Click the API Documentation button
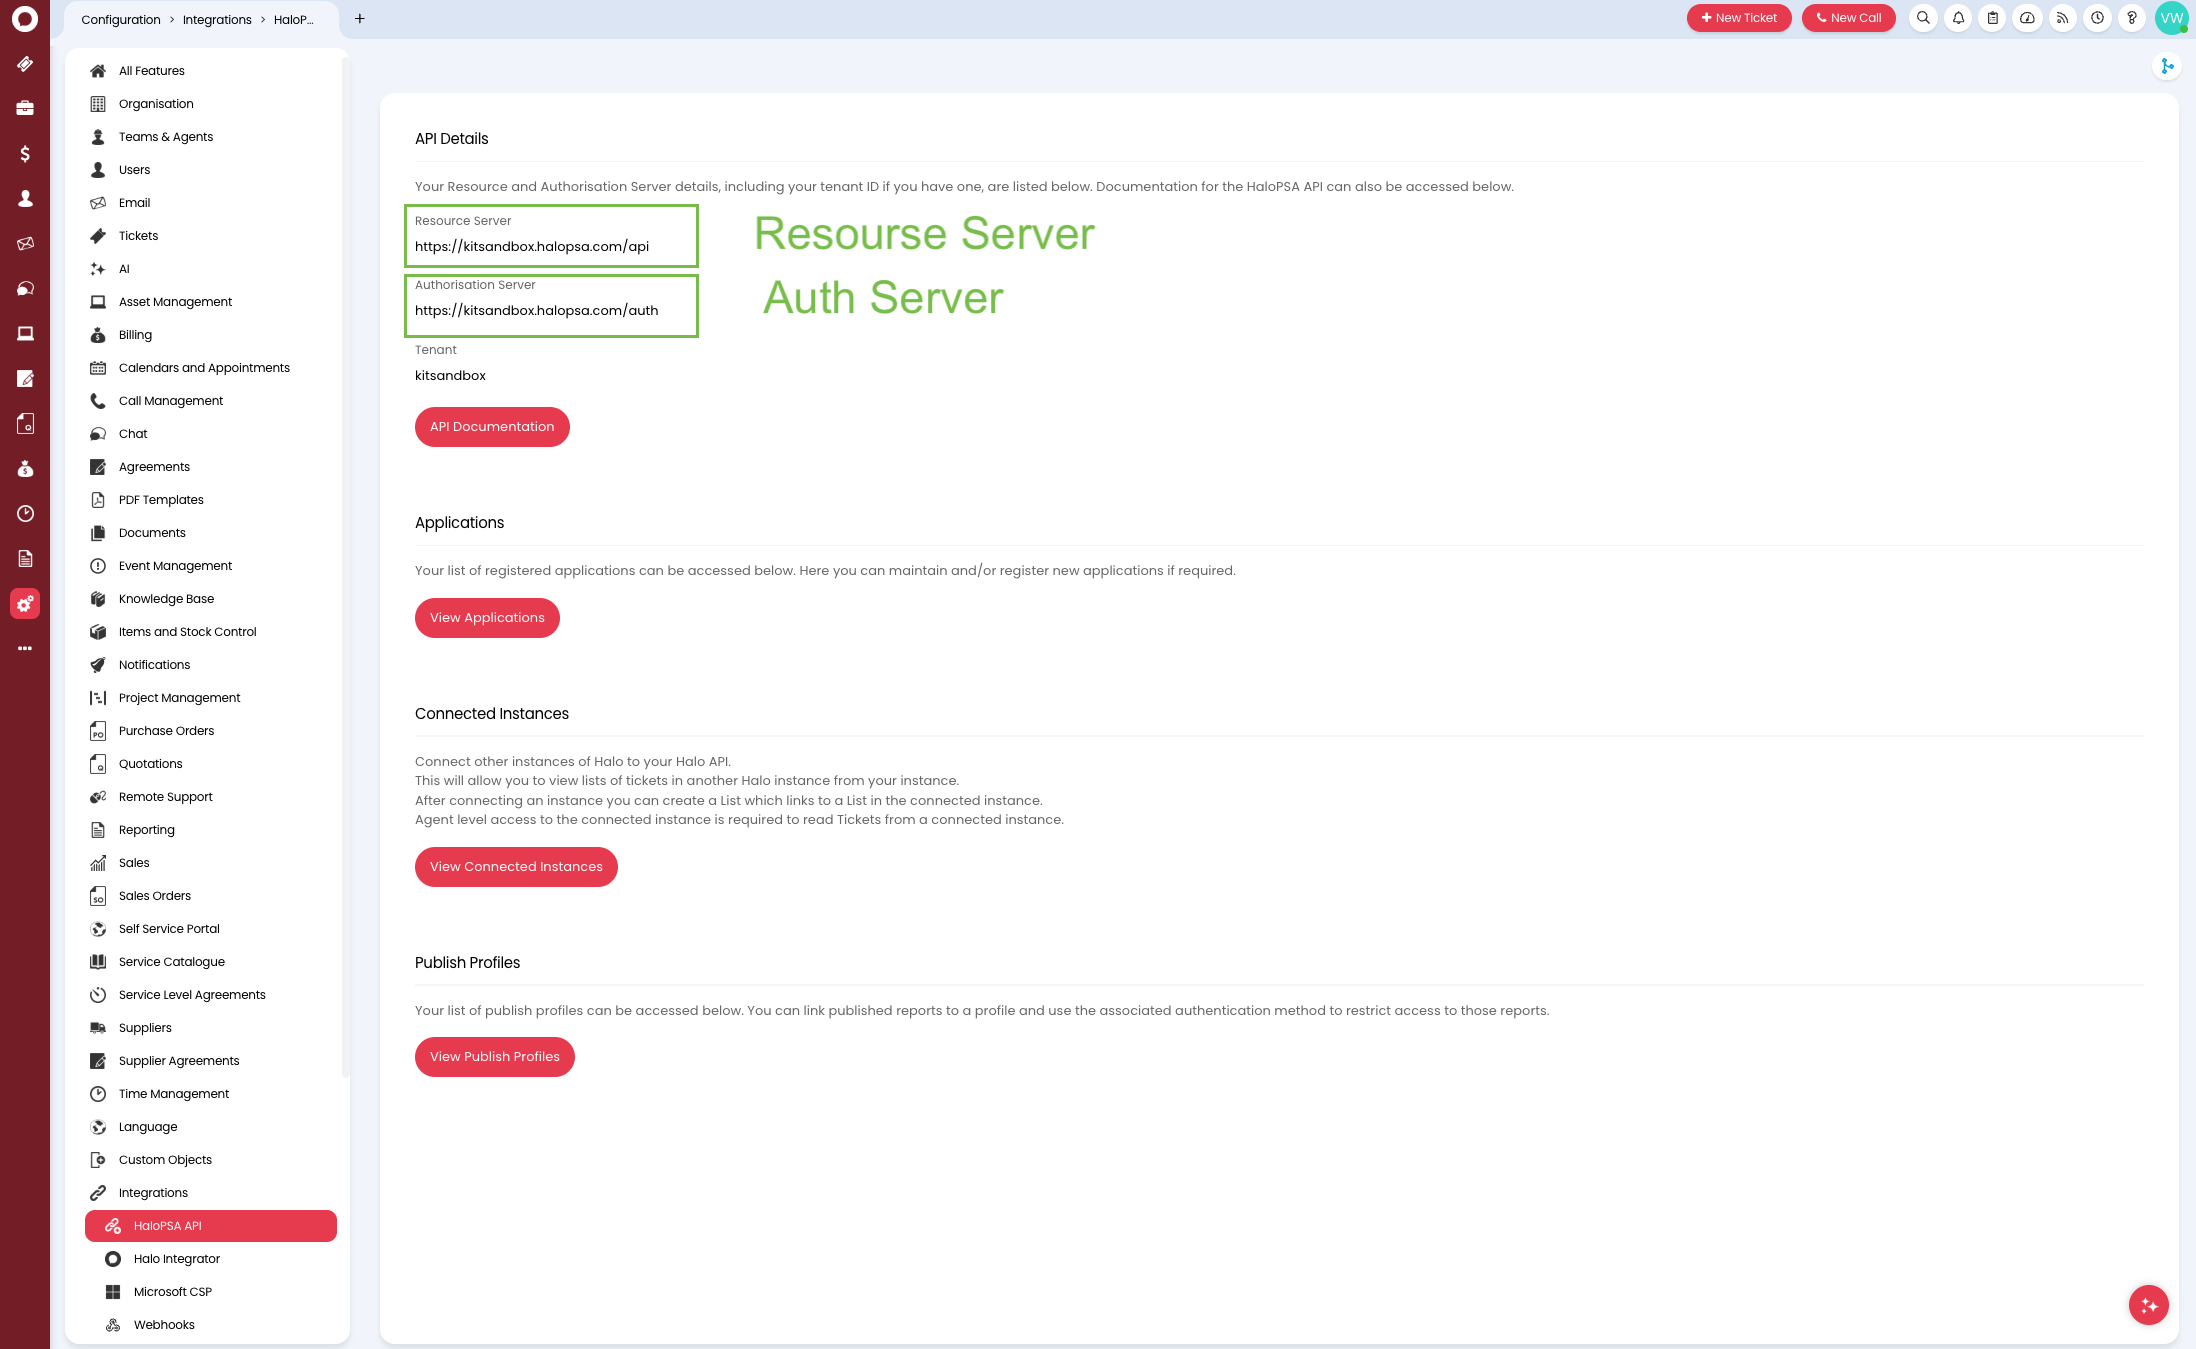Viewport: 2196px width, 1349px height. point(492,426)
